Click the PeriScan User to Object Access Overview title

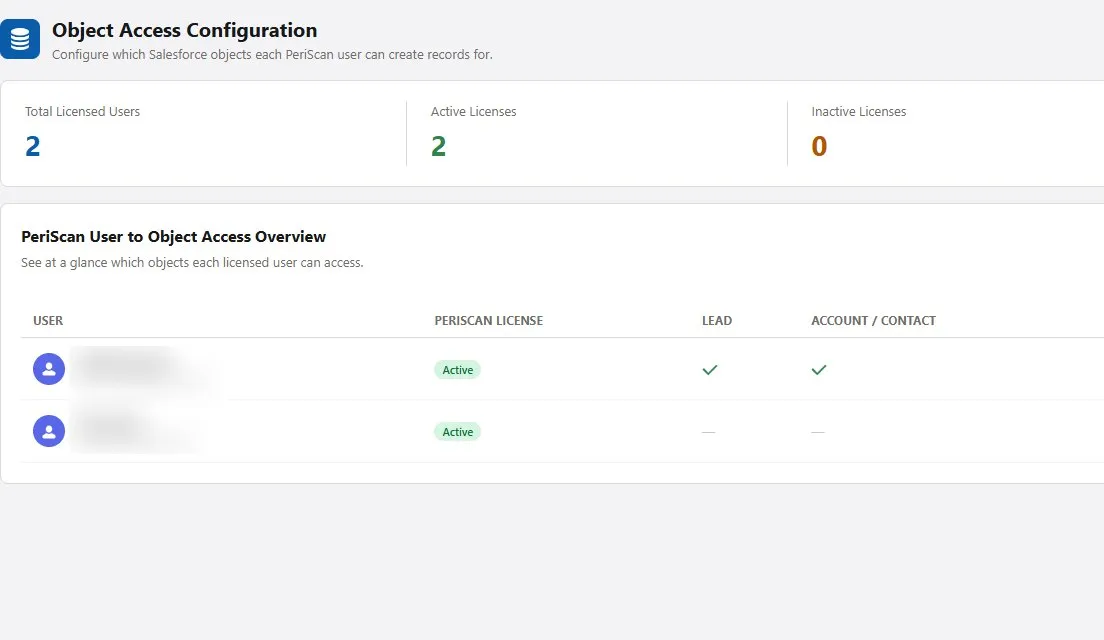tap(173, 237)
